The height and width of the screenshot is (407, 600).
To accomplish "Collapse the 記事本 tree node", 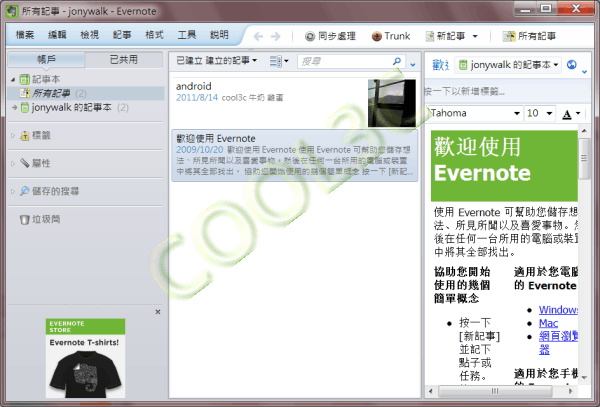I will 13,80.
